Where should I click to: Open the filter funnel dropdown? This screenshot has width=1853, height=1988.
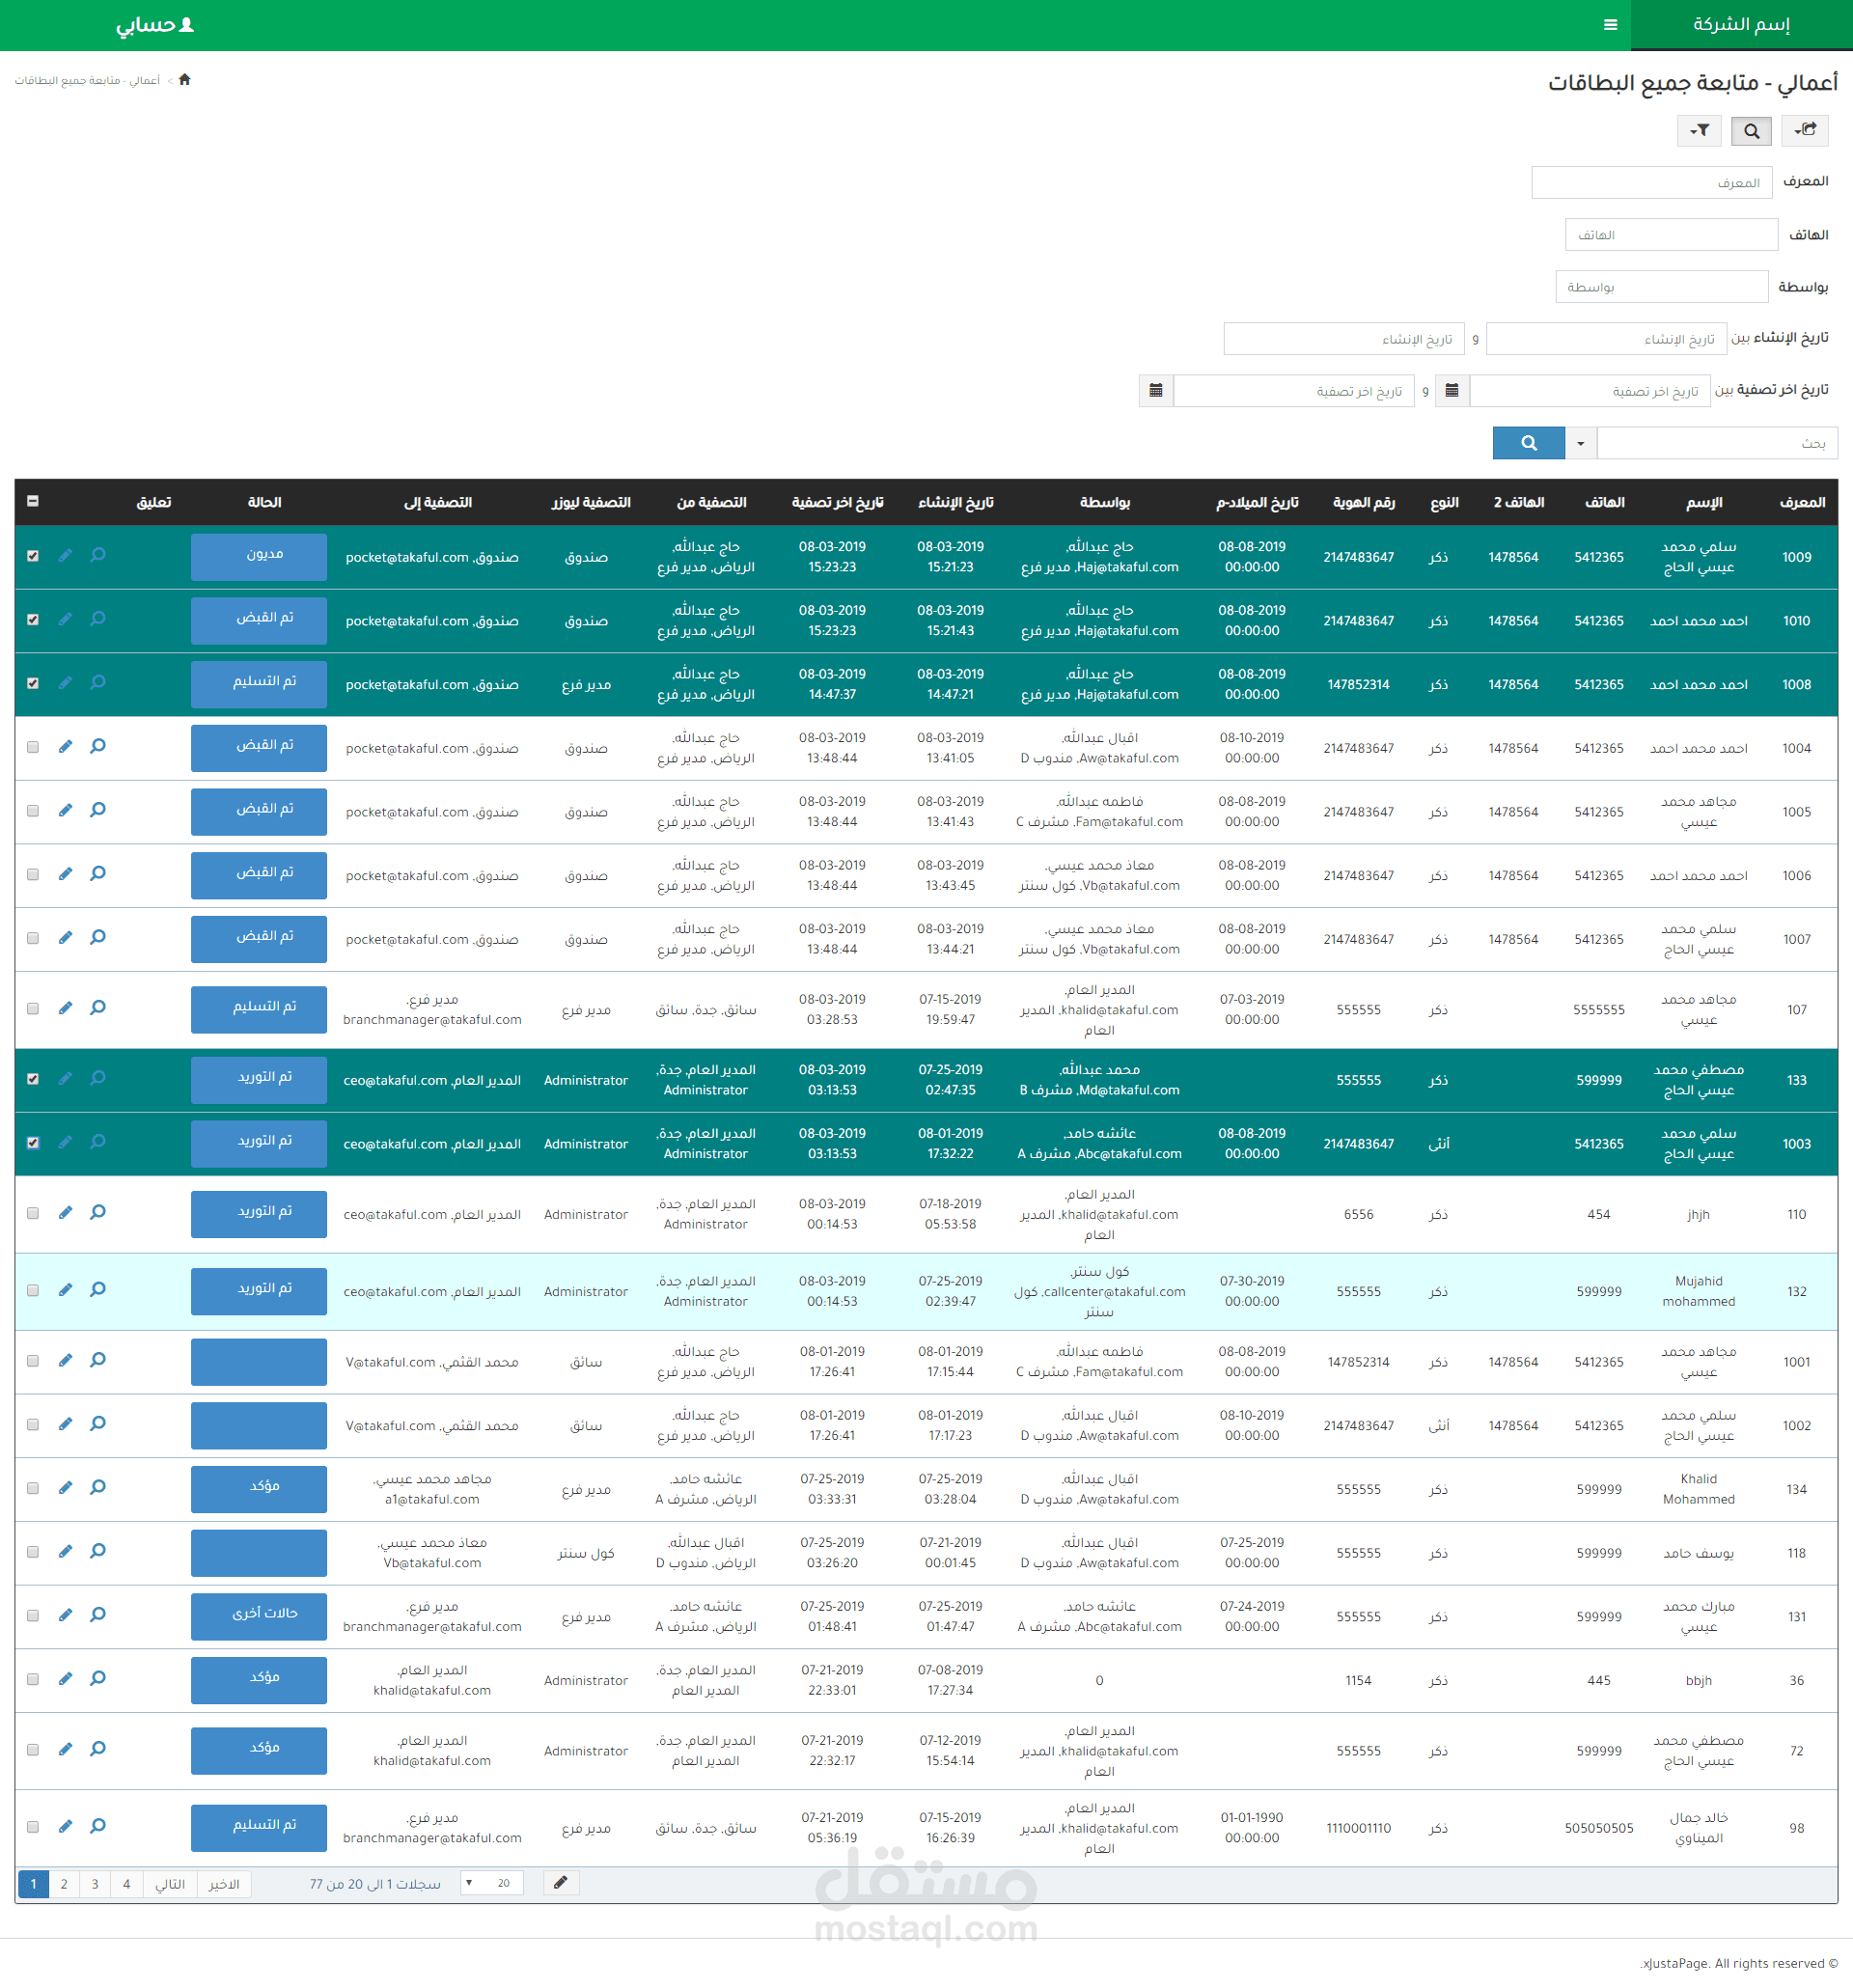[x=1699, y=130]
